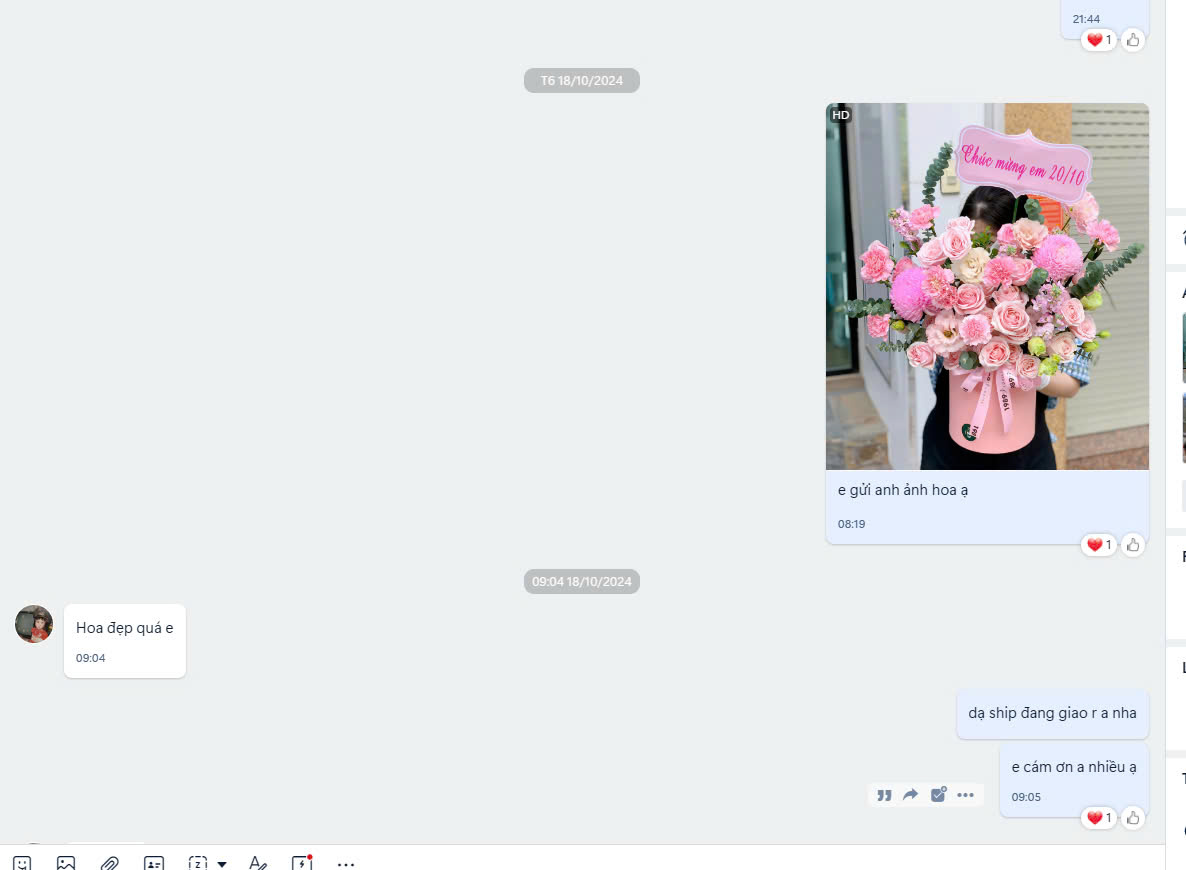Attach a file with the paperclip icon
The height and width of the screenshot is (870, 1186).
[x=110, y=863]
